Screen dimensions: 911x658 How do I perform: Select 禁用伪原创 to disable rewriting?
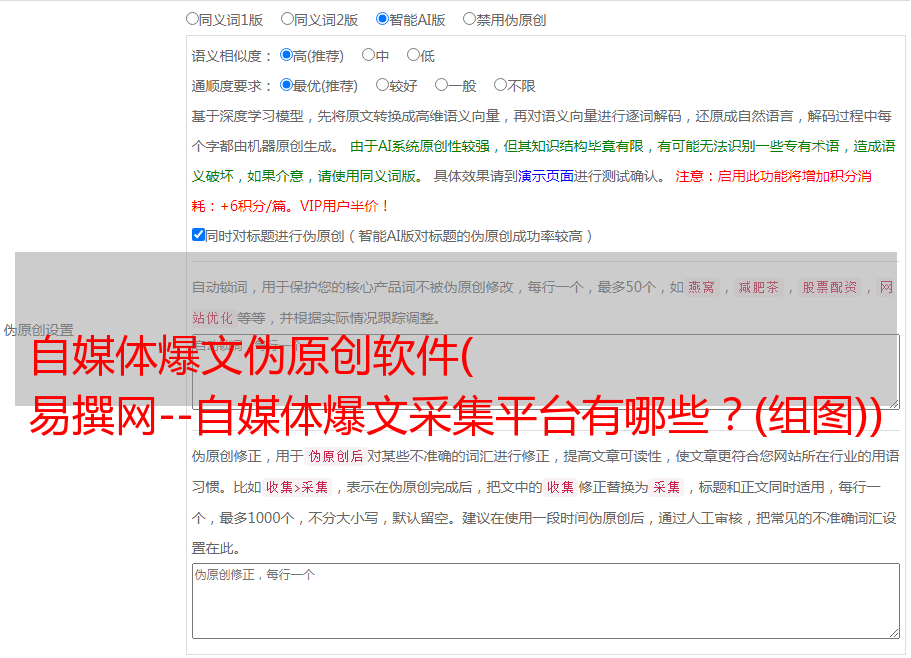click(470, 18)
